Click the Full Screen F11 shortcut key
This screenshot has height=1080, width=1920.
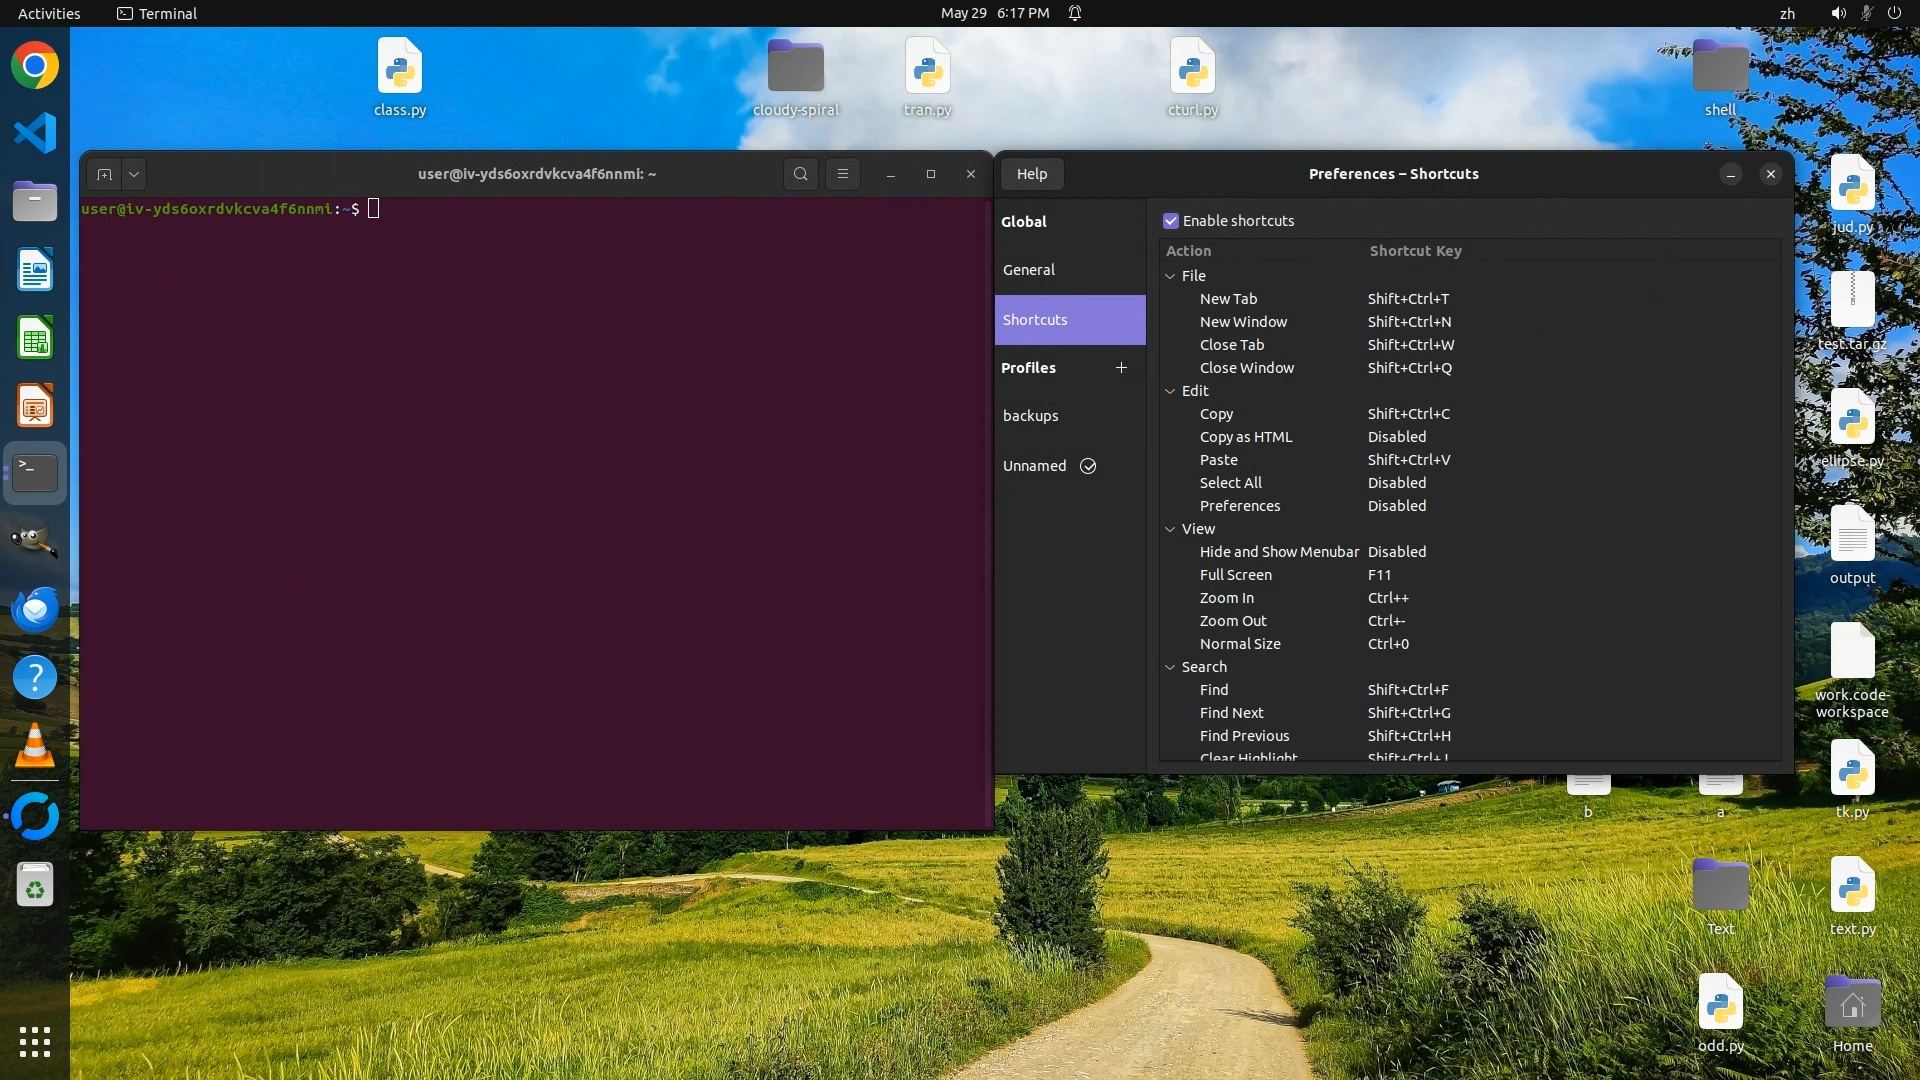[x=1380, y=575]
